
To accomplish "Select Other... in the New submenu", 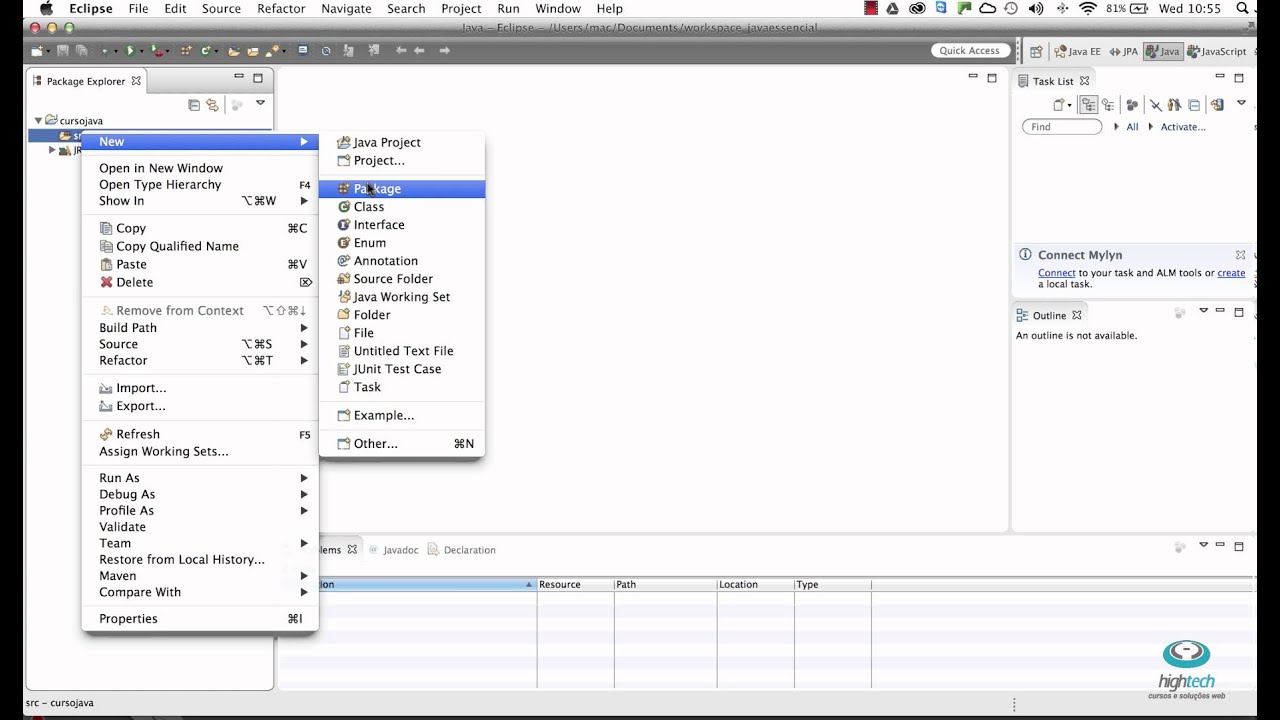I will (x=402, y=443).
